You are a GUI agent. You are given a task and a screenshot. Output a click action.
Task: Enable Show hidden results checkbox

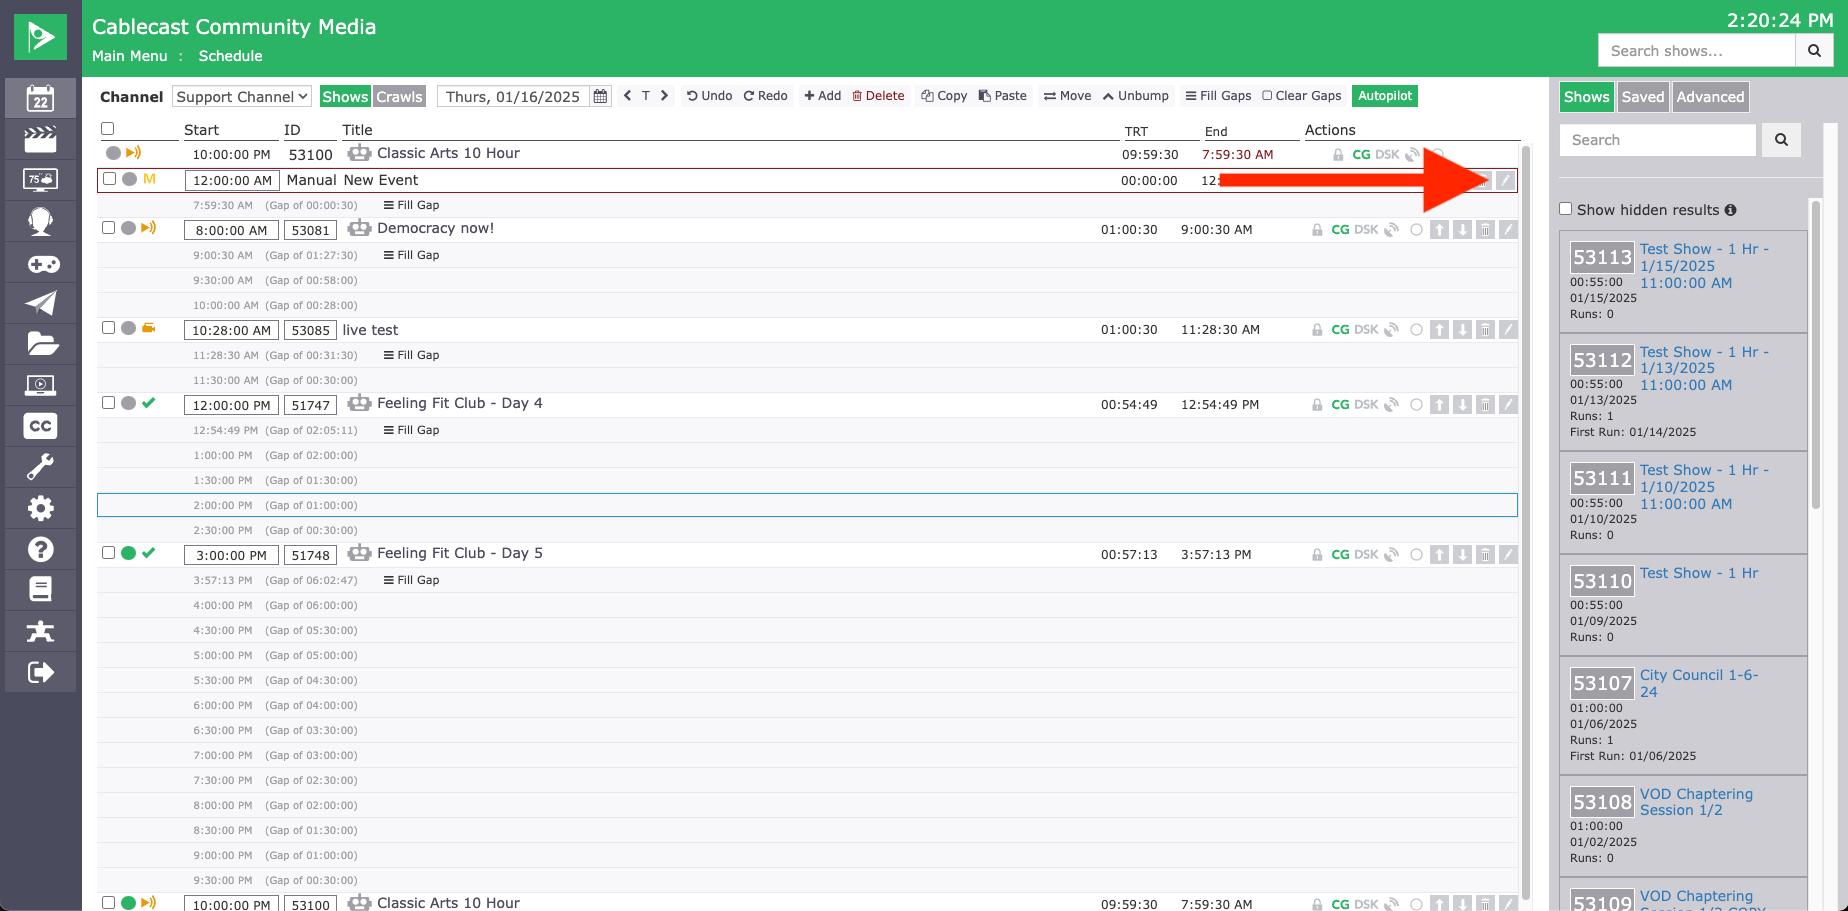1566,209
